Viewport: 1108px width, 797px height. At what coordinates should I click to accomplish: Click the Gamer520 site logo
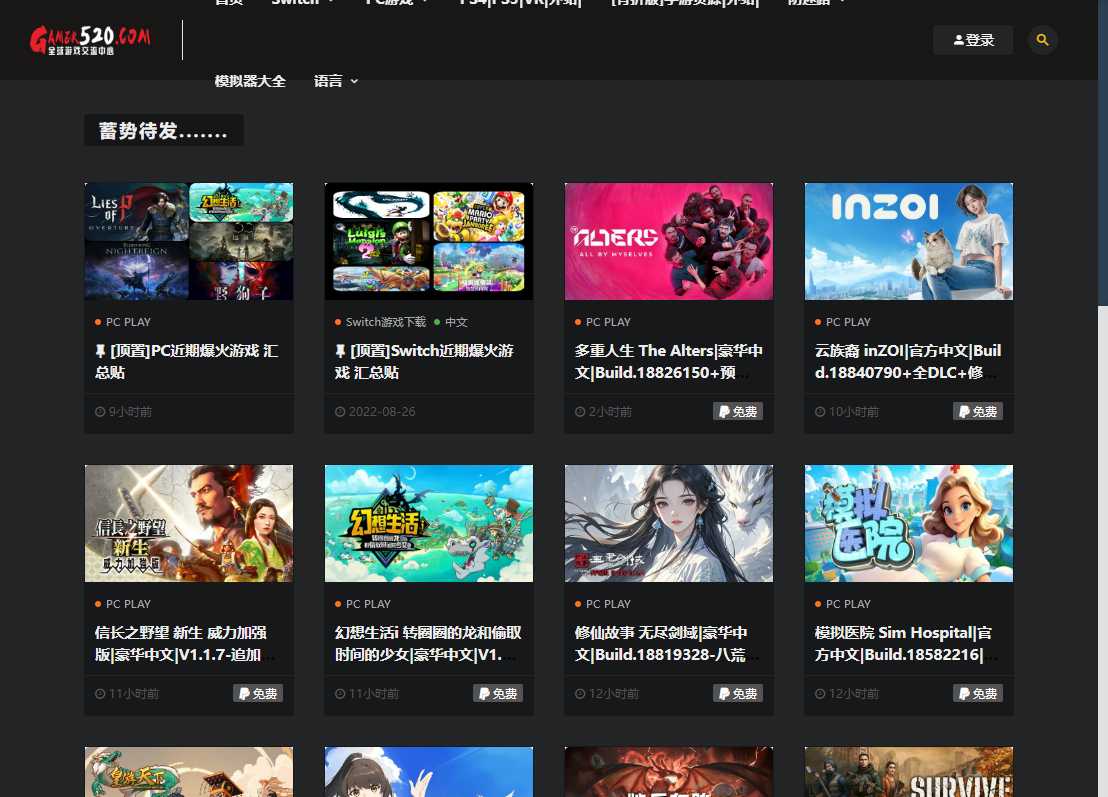coord(89,39)
